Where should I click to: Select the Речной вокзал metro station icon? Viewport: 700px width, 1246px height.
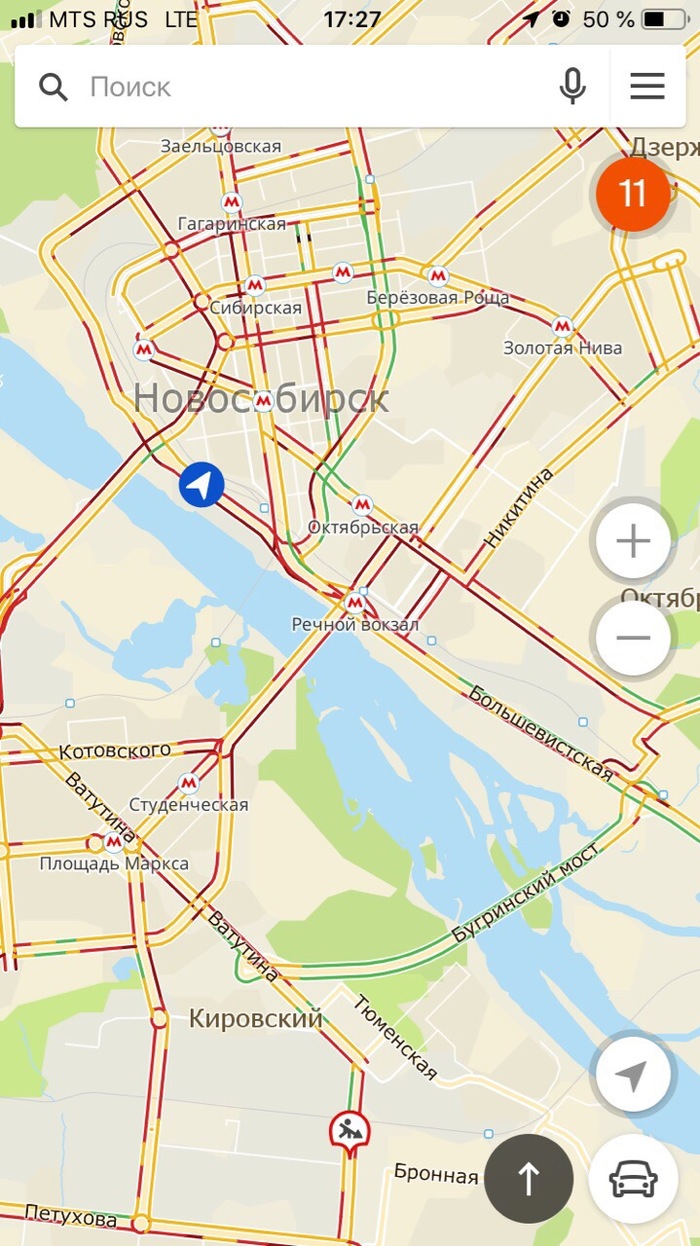click(x=354, y=603)
